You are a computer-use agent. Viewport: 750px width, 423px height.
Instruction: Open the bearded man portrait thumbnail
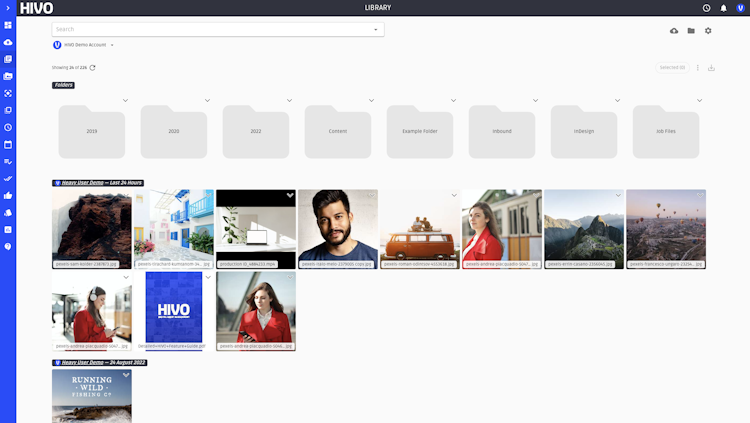(x=338, y=229)
